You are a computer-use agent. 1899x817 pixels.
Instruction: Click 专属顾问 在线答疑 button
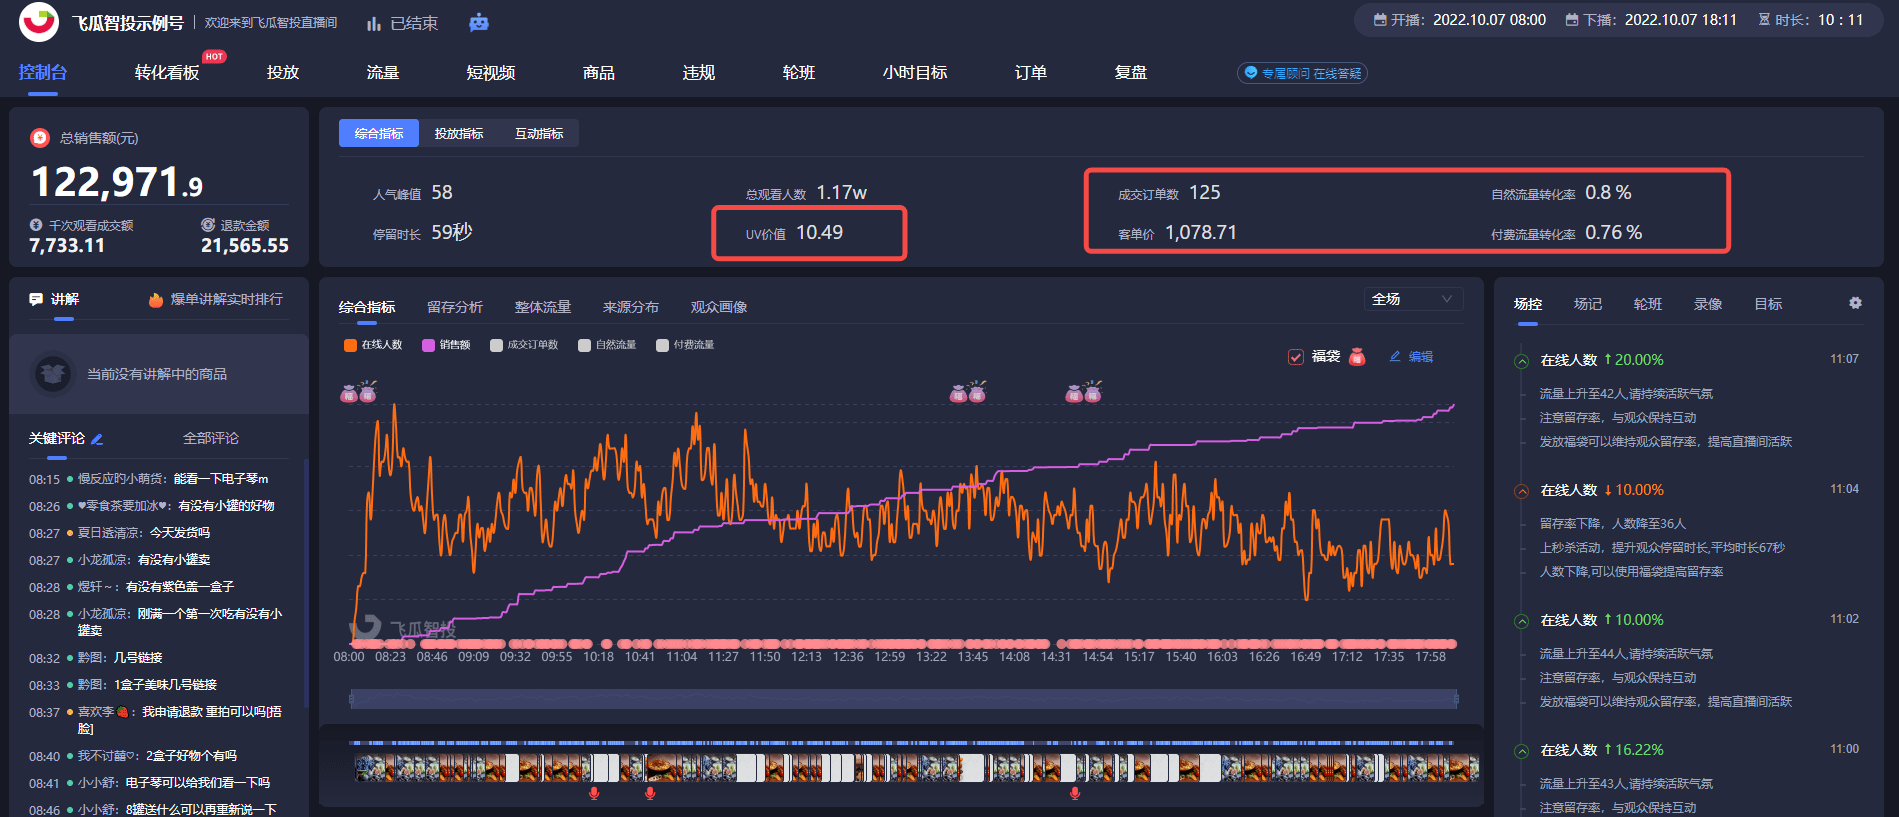(x=1302, y=73)
